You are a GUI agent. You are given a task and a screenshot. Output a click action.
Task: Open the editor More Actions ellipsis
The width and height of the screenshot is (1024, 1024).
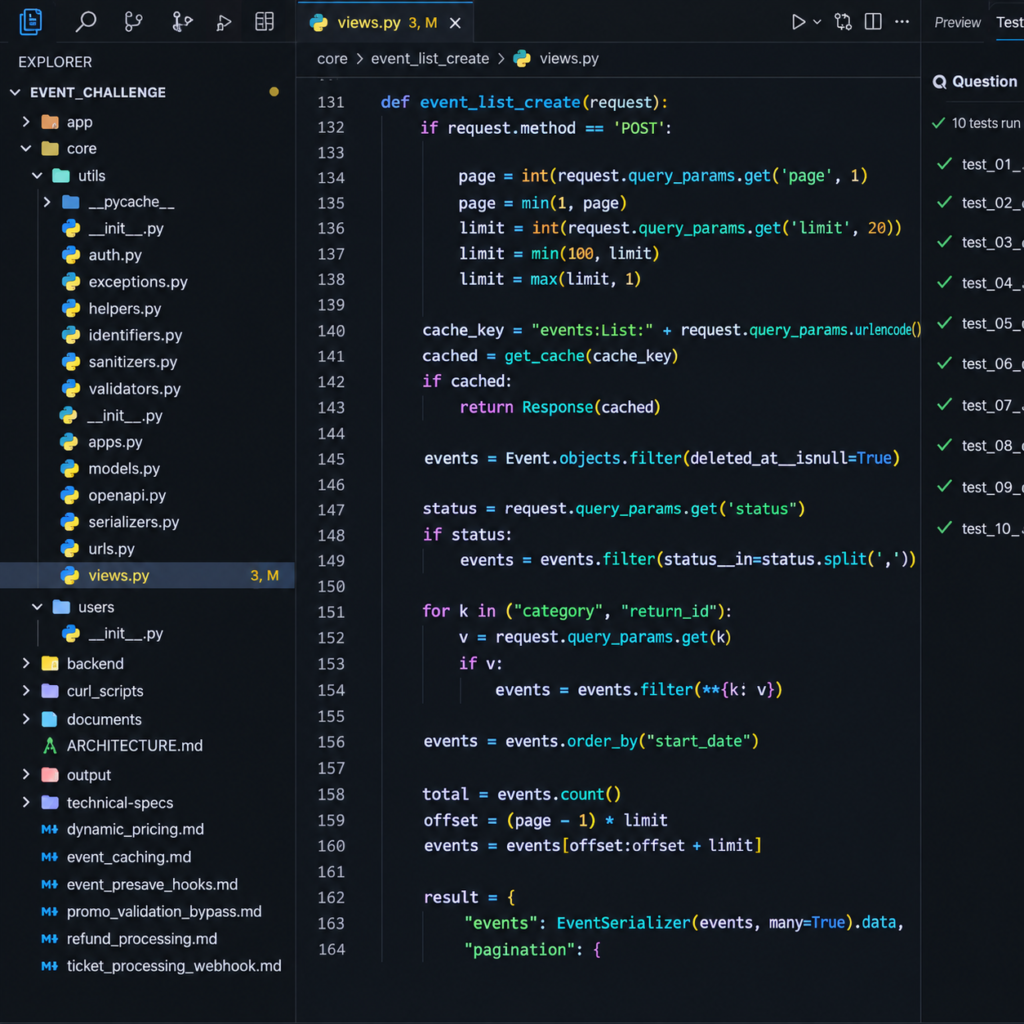coord(902,22)
